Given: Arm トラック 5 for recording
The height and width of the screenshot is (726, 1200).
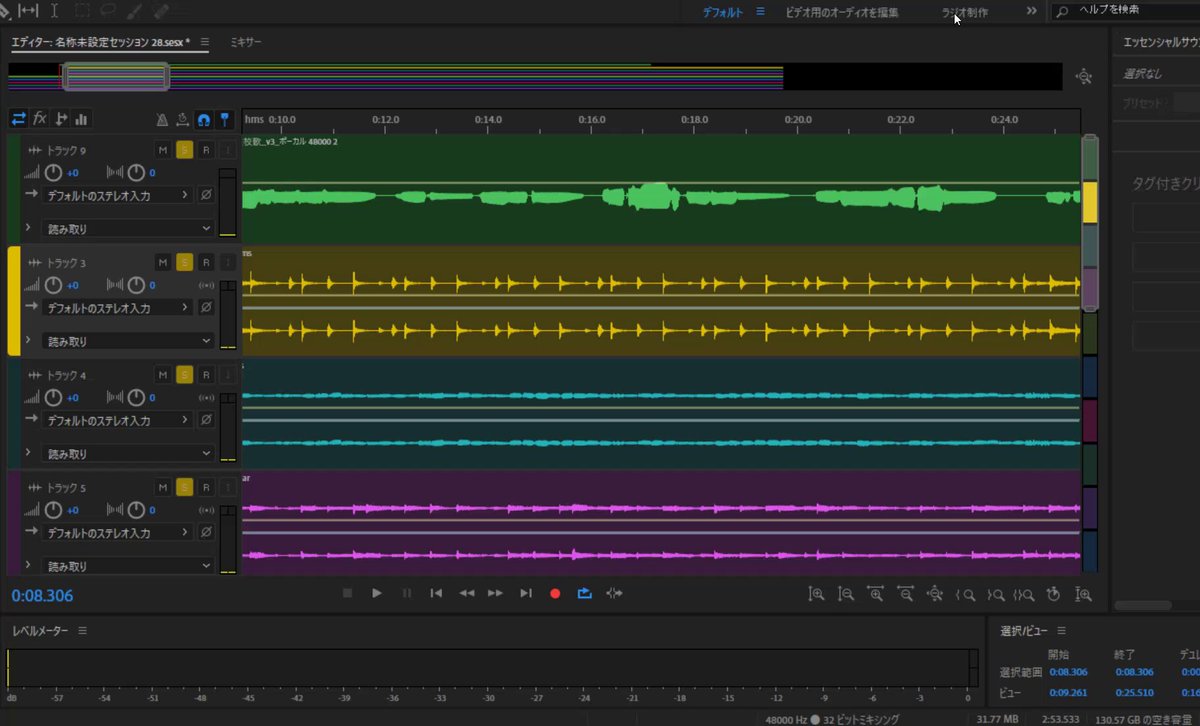Looking at the screenshot, I should pyautogui.click(x=206, y=487).
